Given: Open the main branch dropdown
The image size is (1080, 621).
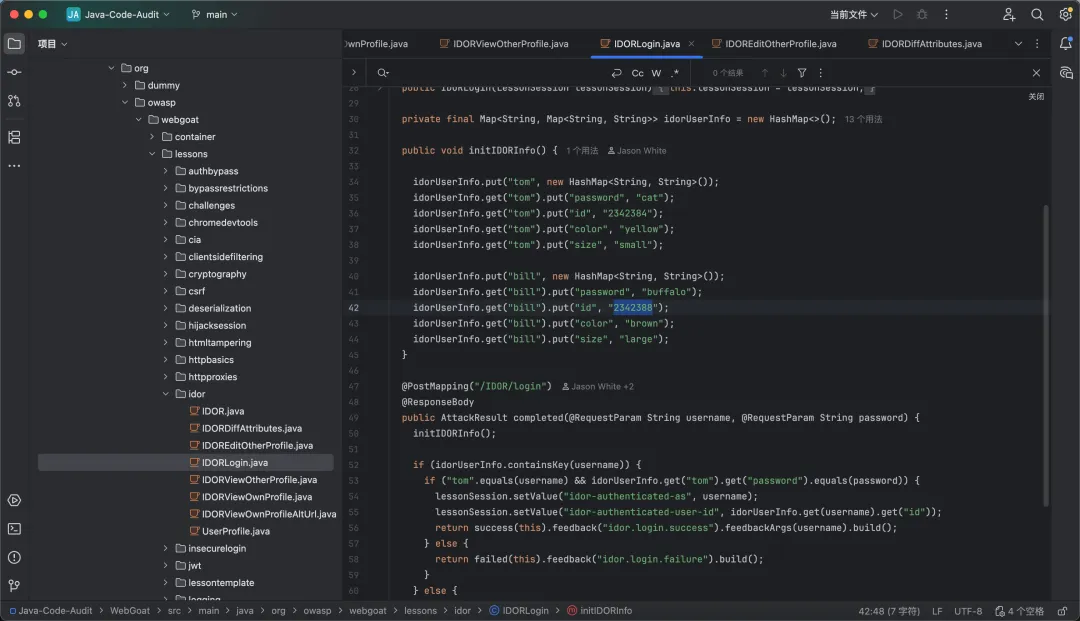Looking at the screenshot, I should [x=215, y=15].
